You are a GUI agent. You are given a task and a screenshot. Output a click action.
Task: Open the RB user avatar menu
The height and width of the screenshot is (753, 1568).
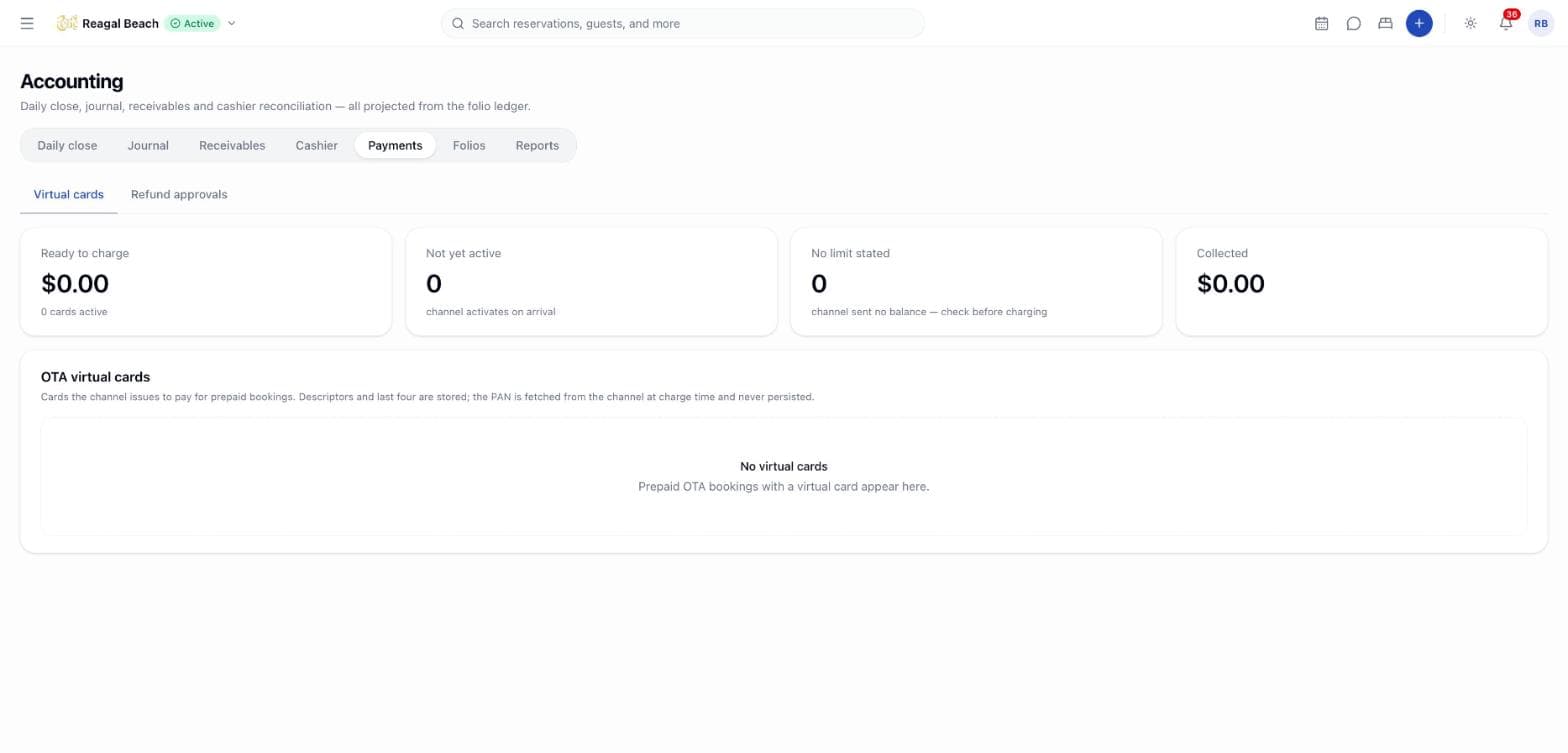click(1540, 23)
